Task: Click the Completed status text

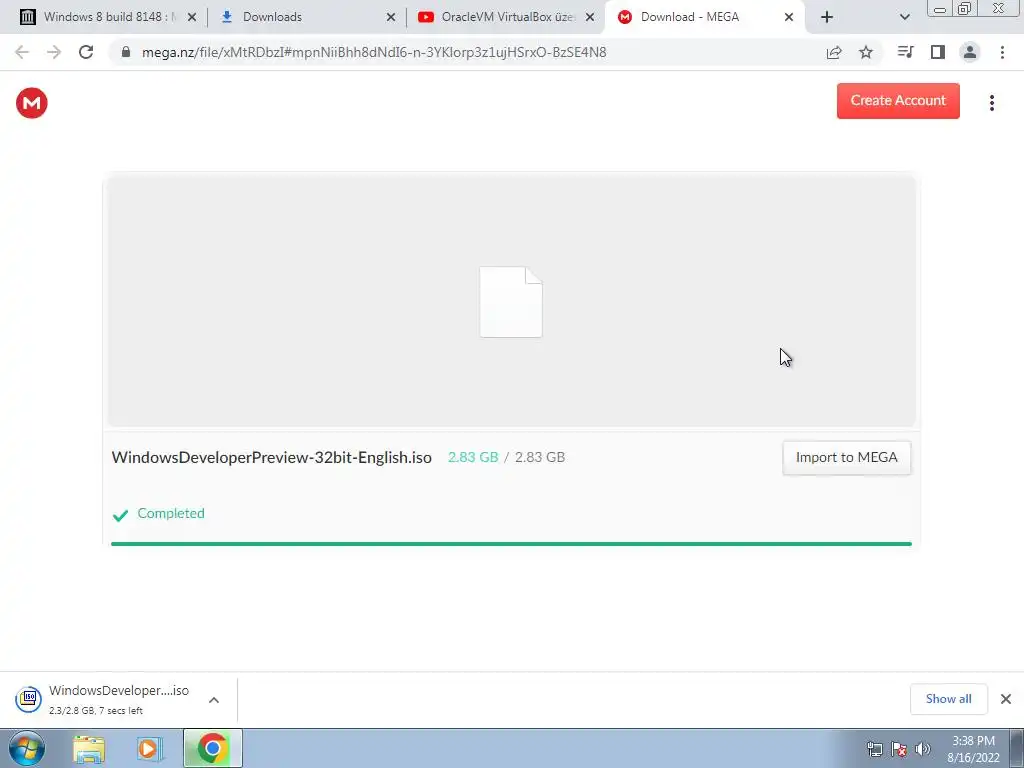Action: (171, 513)
